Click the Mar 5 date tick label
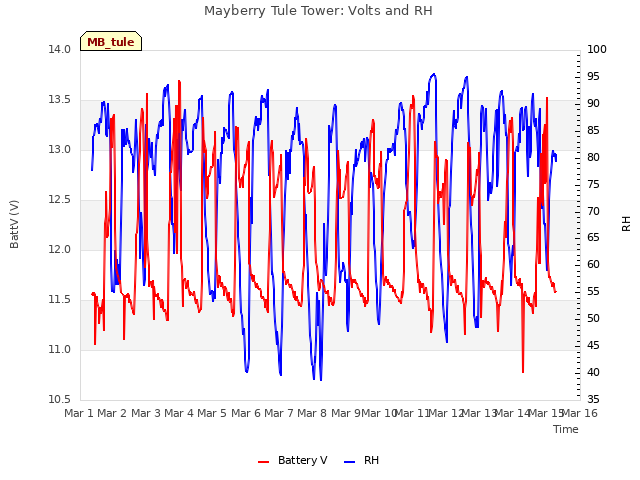 [211, 413]
